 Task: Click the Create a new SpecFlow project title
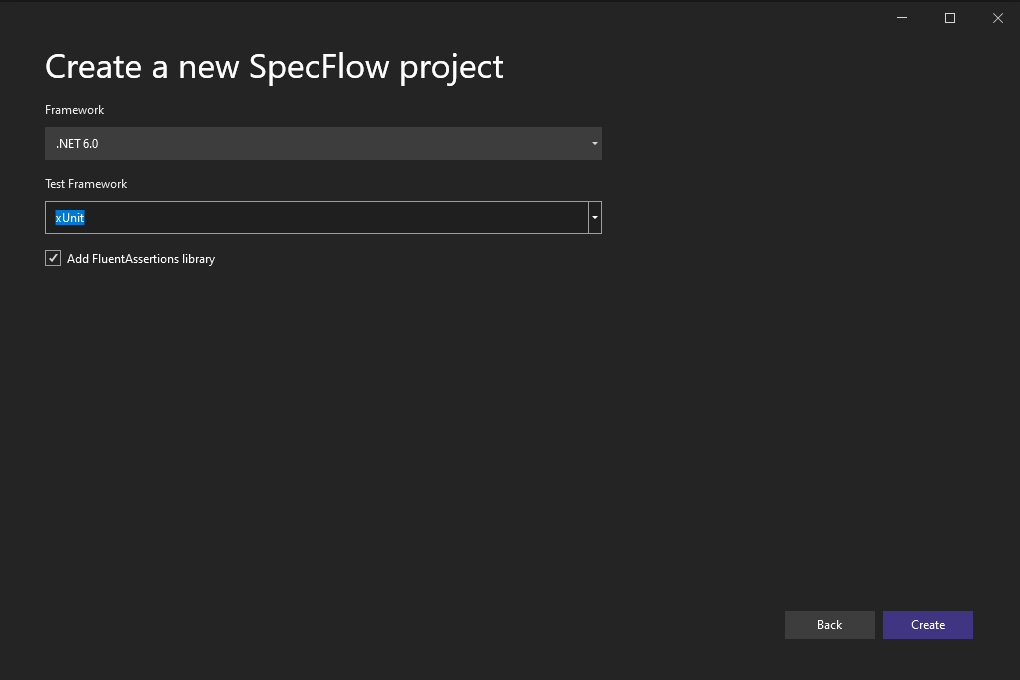(273, 66)
